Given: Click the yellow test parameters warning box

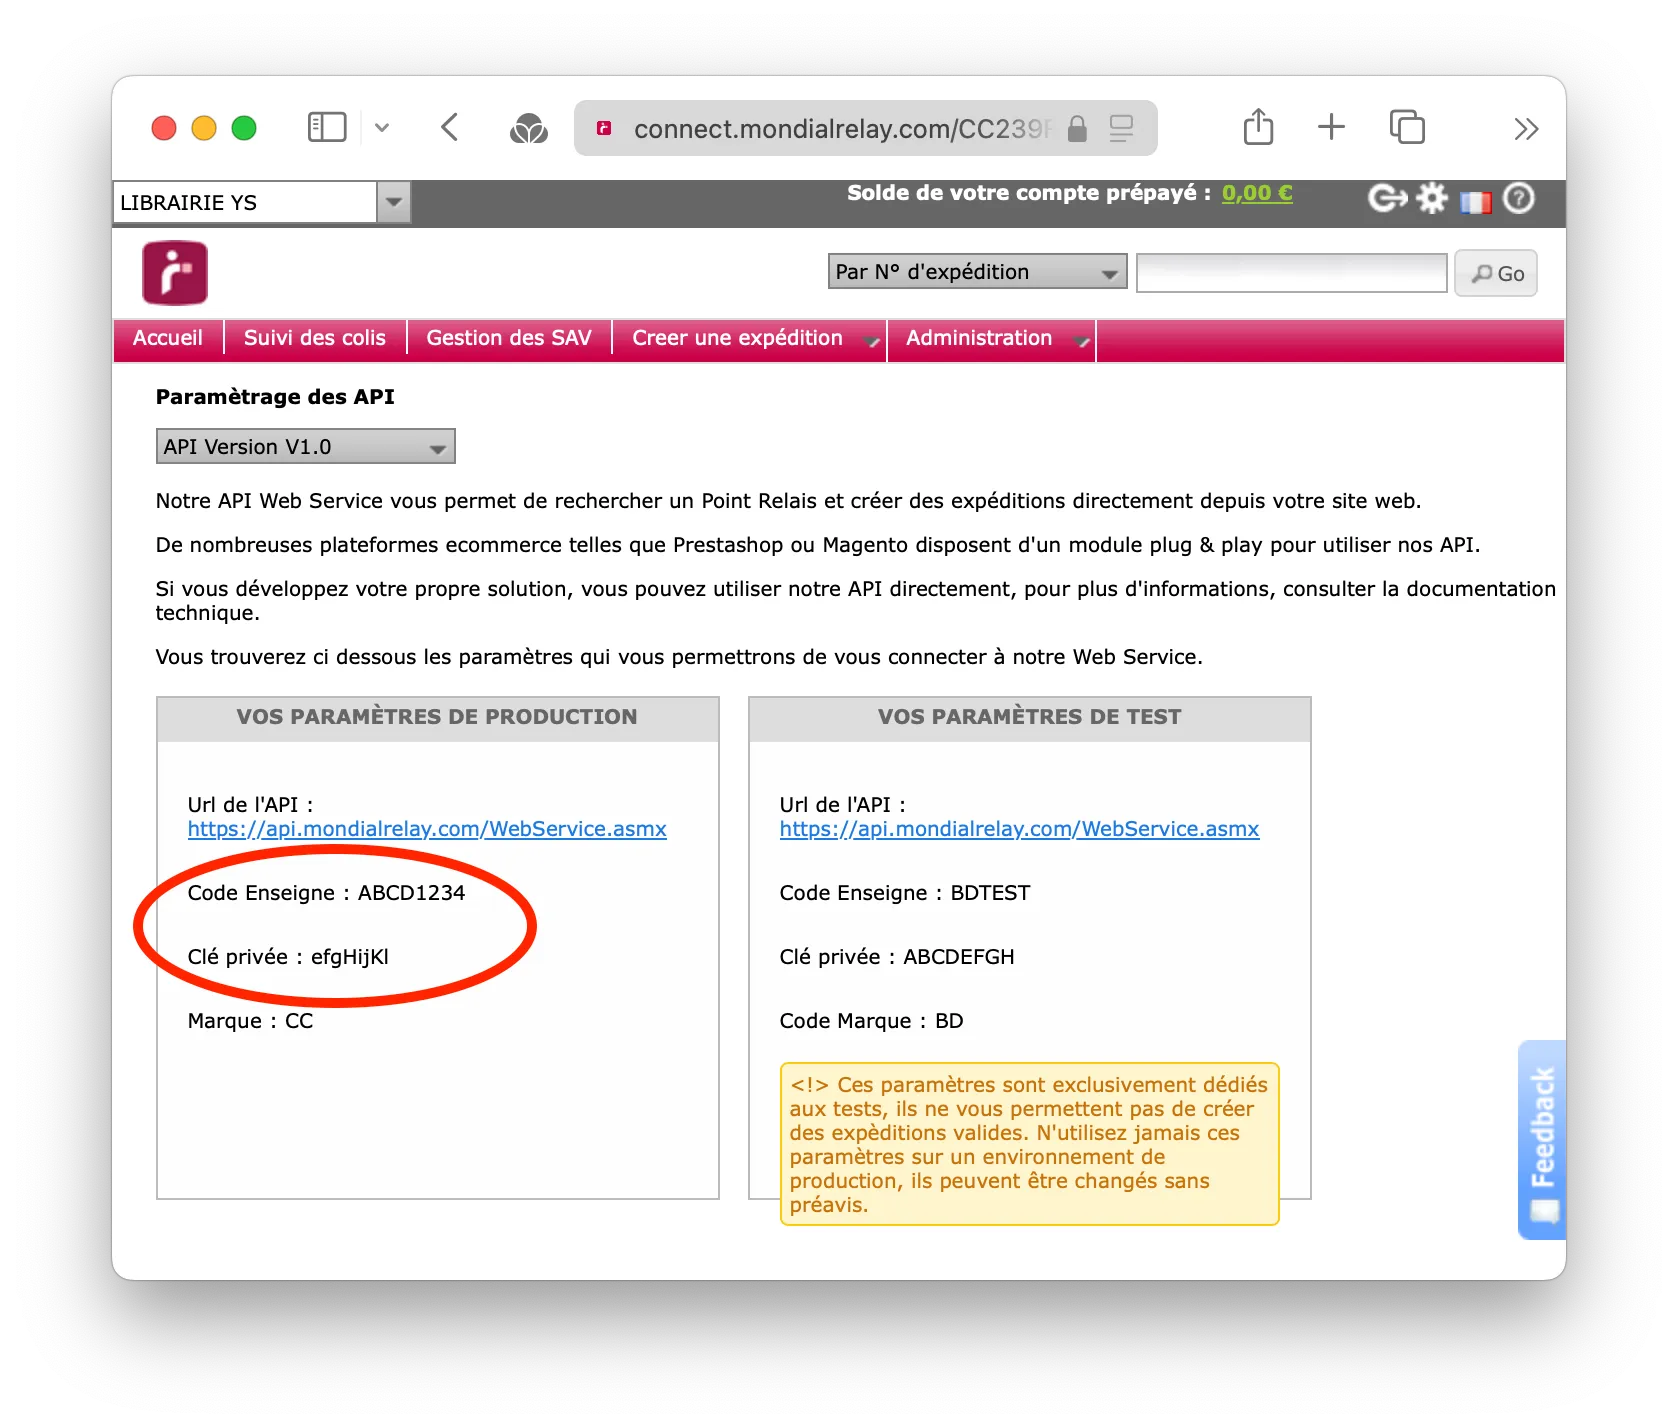Looking at the screenshot, I should click(1029, 1144).
